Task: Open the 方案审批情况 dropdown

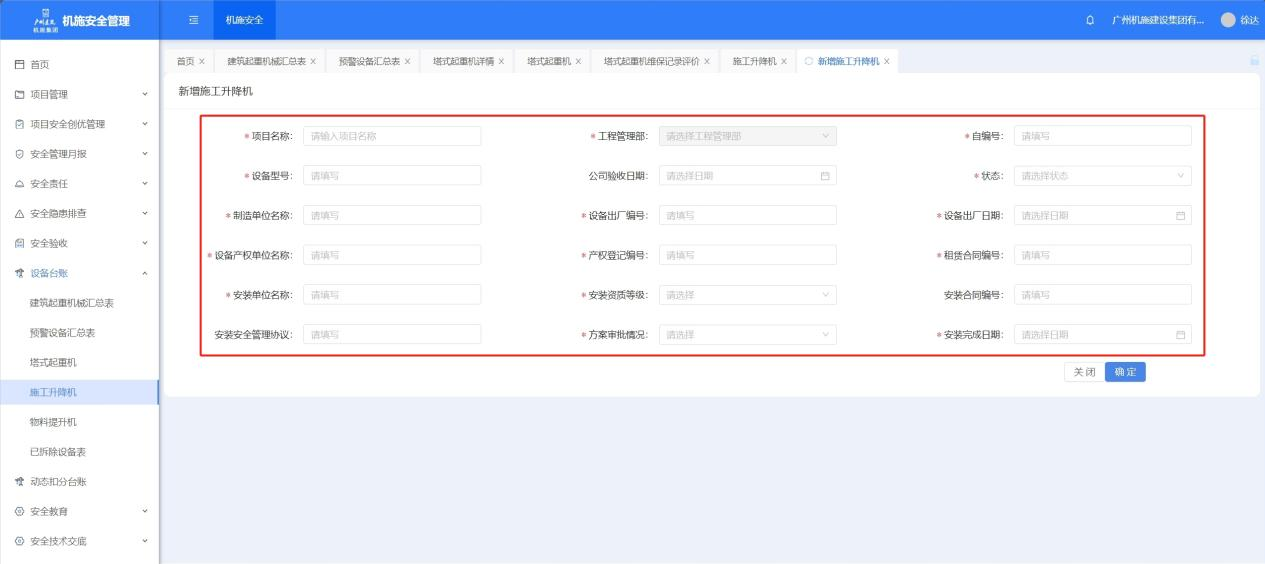Action: point(747,335)
